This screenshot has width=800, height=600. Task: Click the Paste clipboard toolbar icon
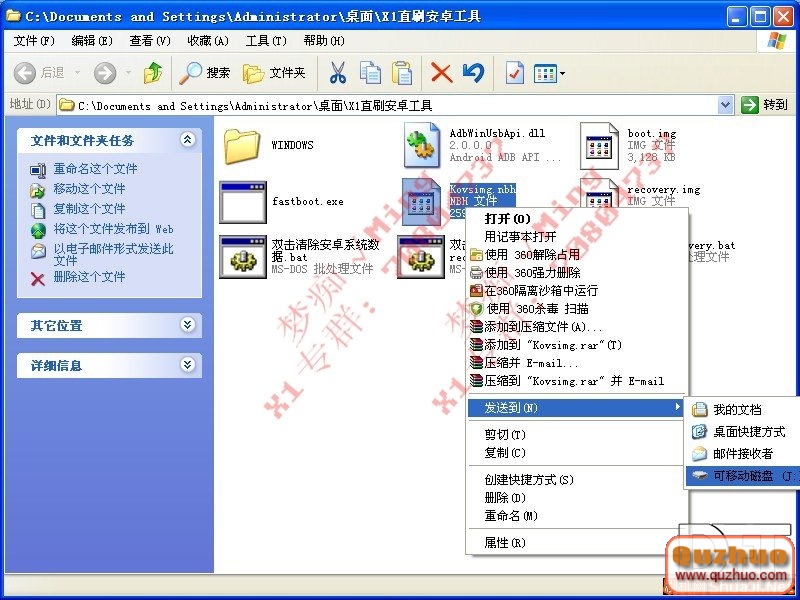[403, 73]
